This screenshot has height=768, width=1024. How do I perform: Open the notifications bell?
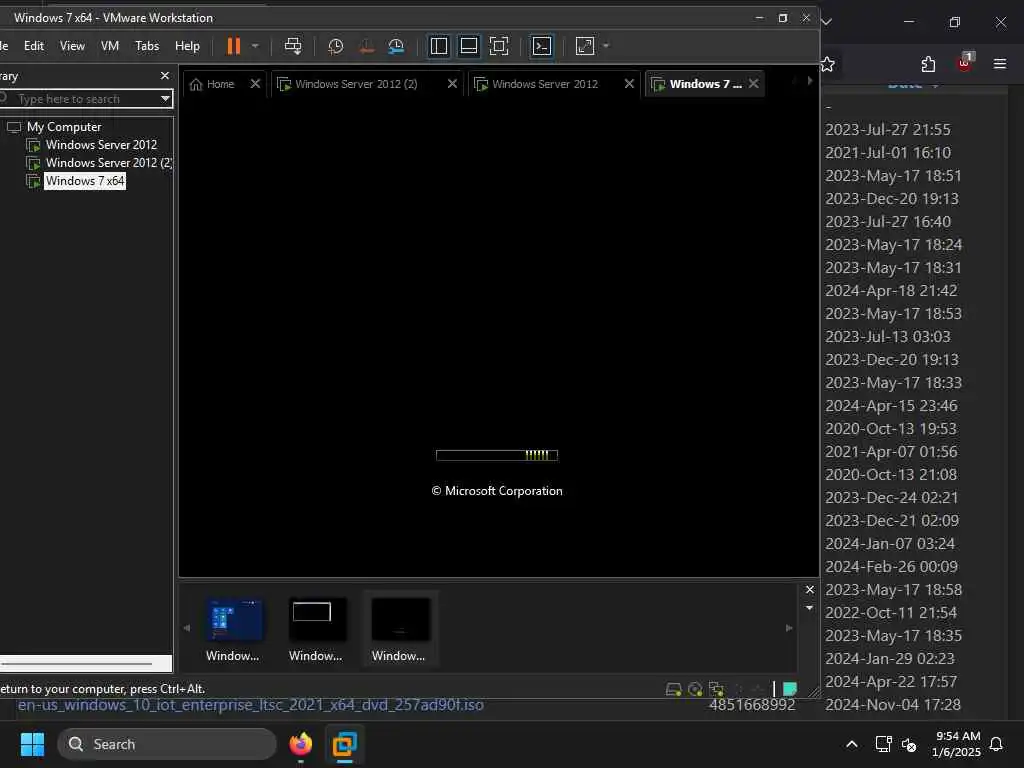pyautogui.click(x=997, y=744)
